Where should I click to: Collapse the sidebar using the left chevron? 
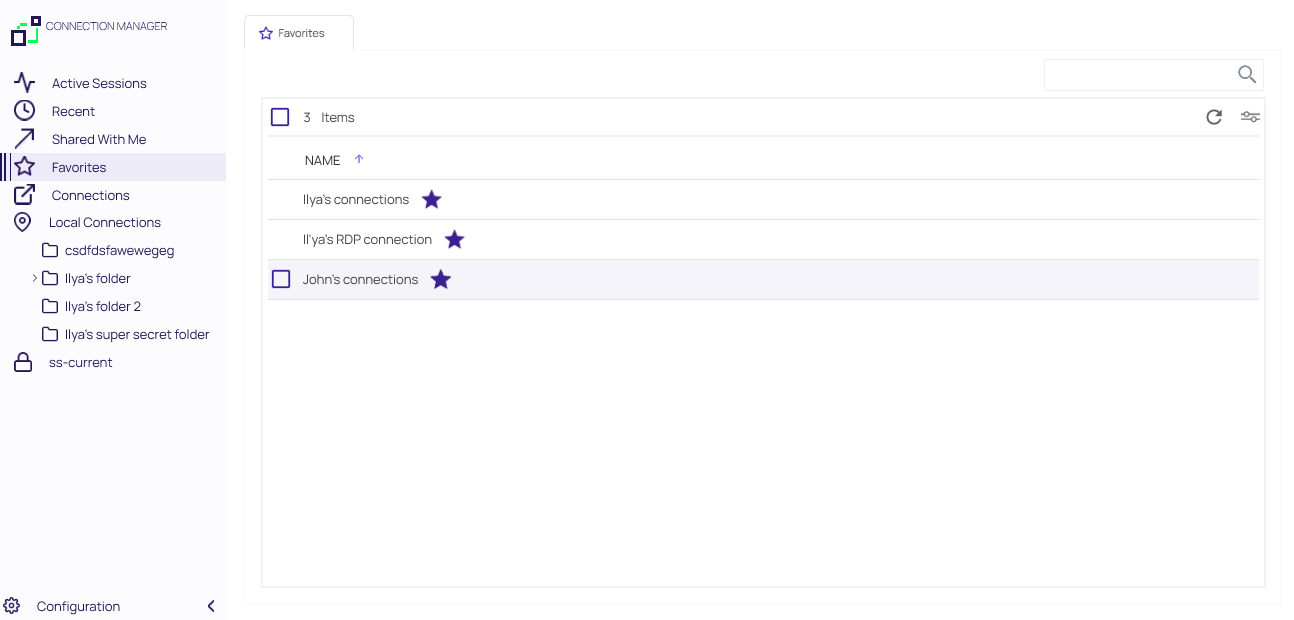(211, 606)
